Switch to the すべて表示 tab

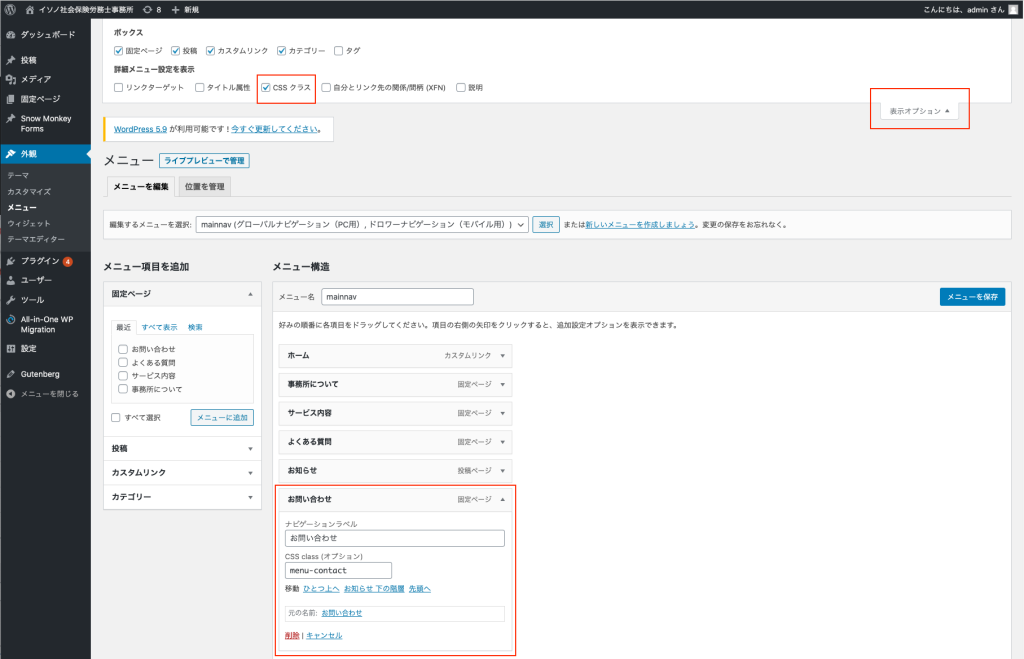point(159,327)
